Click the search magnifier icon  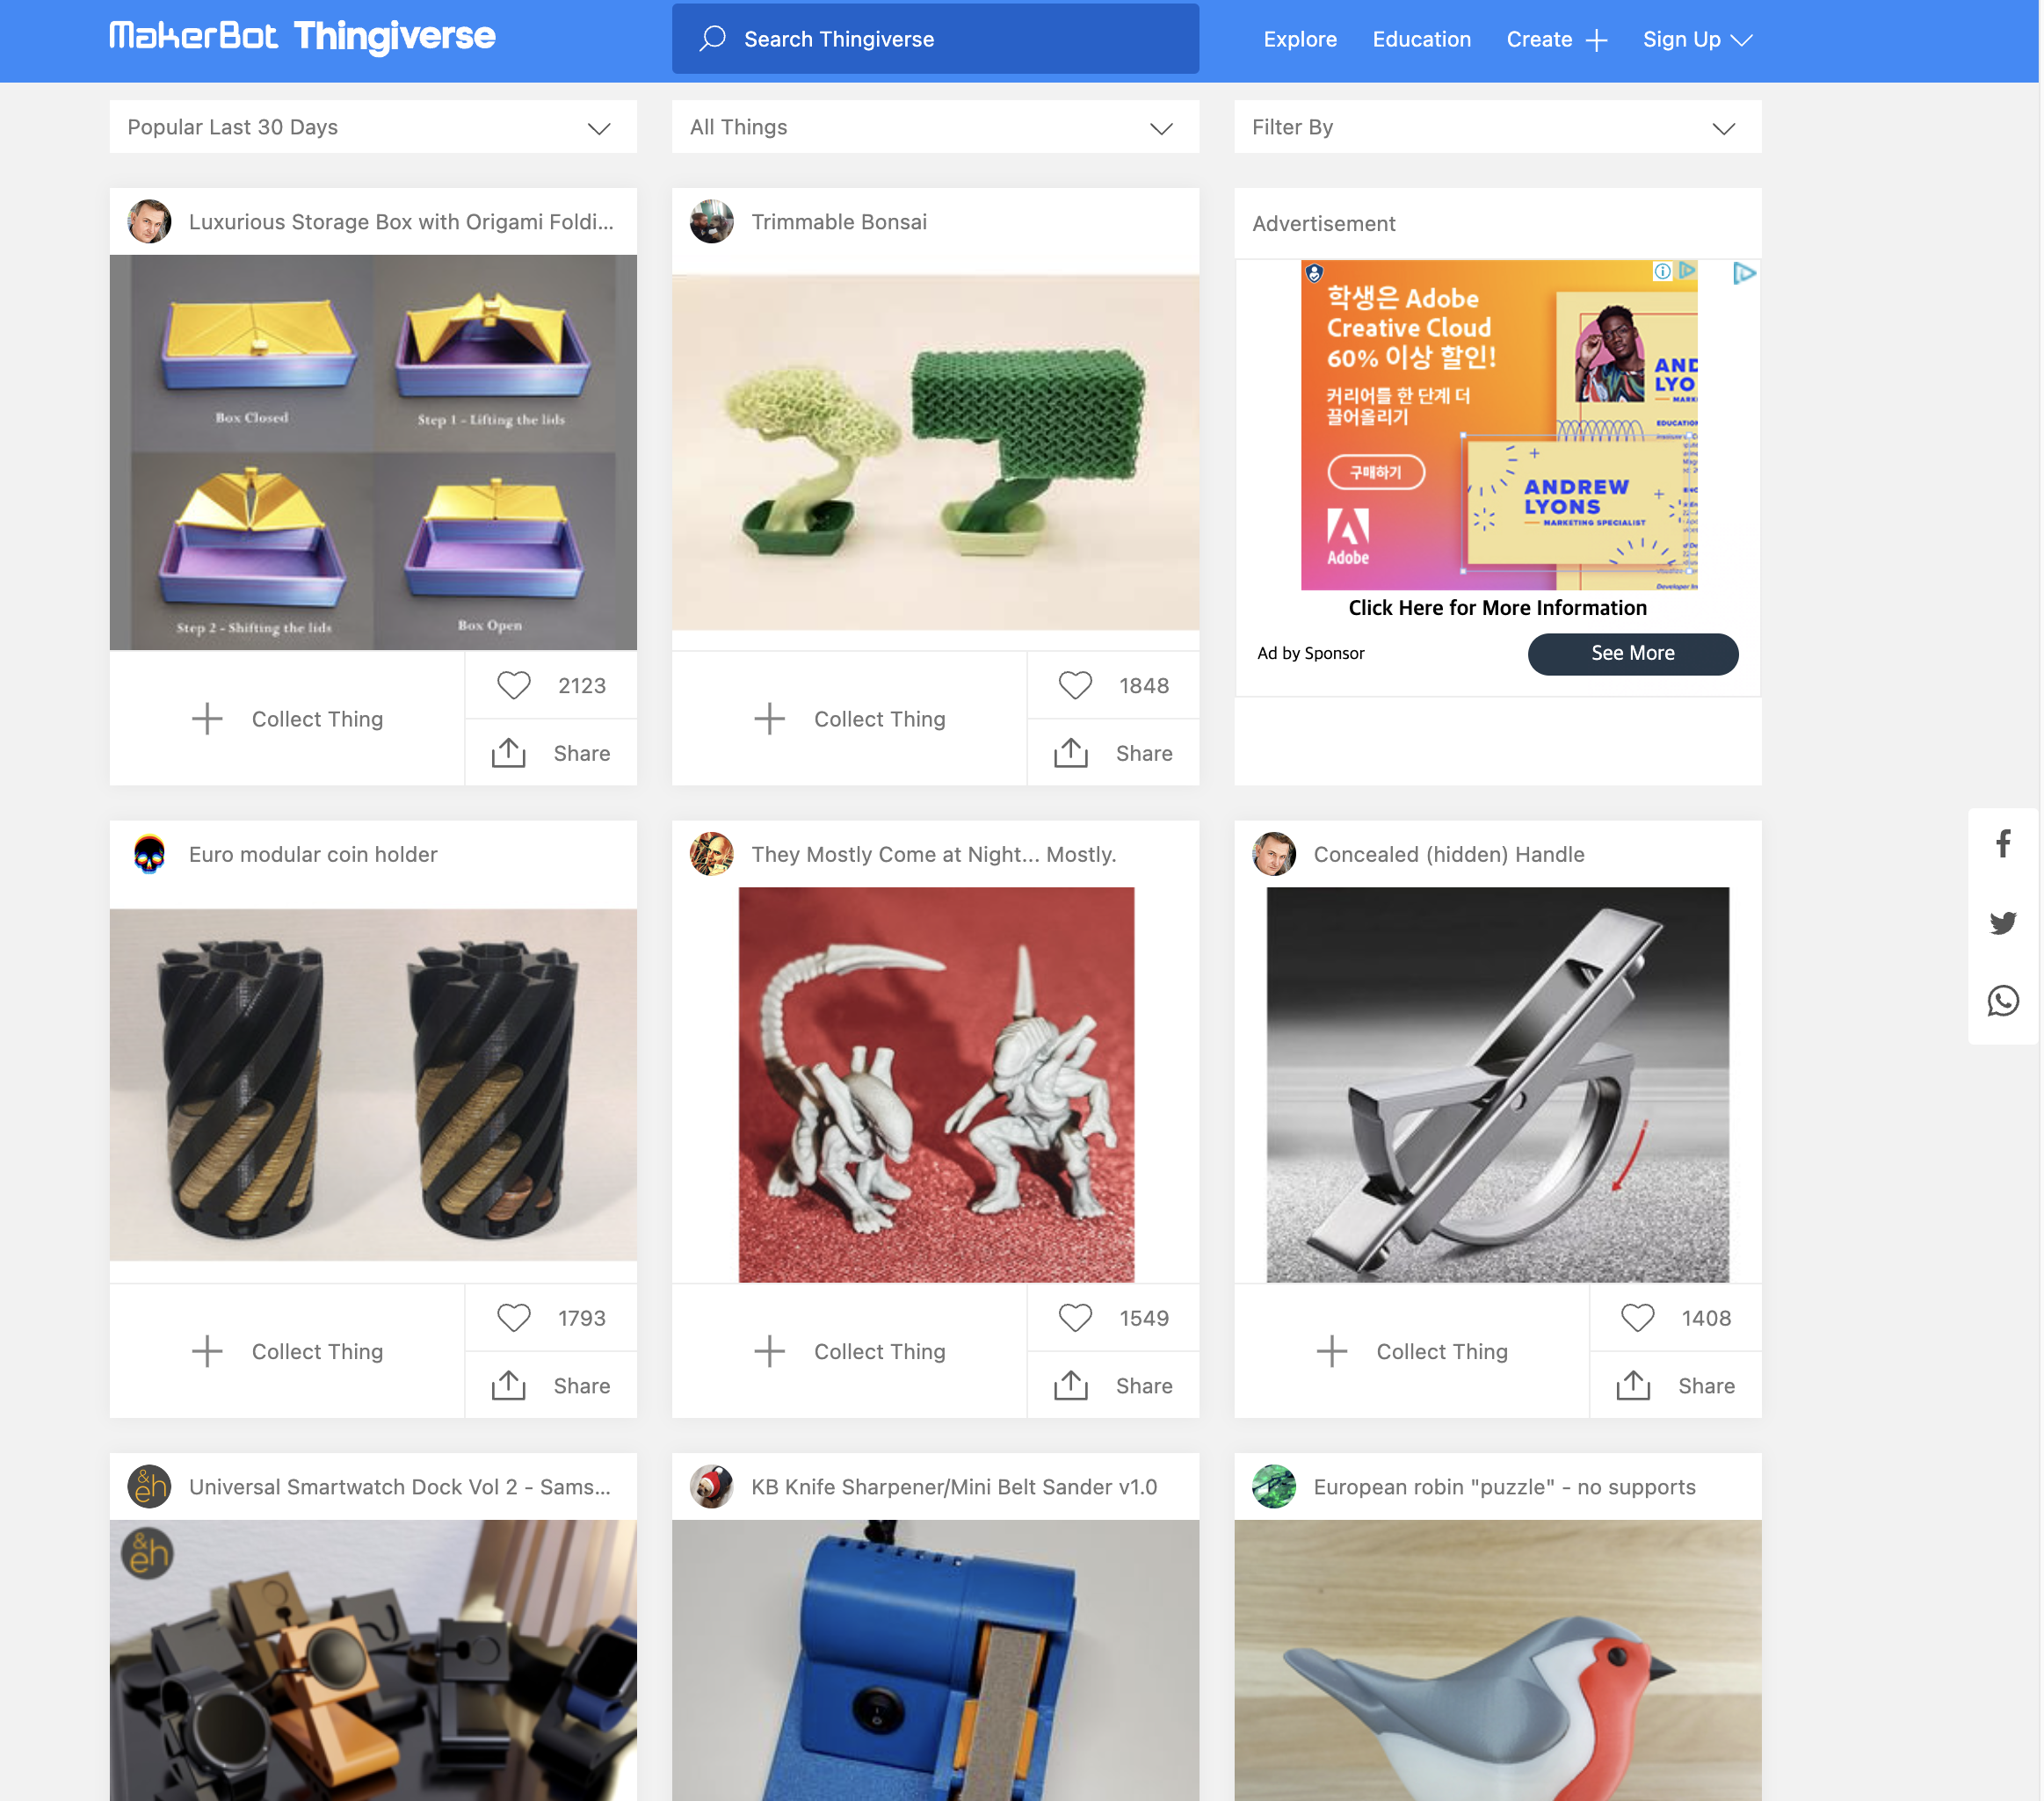click(712, 39)
